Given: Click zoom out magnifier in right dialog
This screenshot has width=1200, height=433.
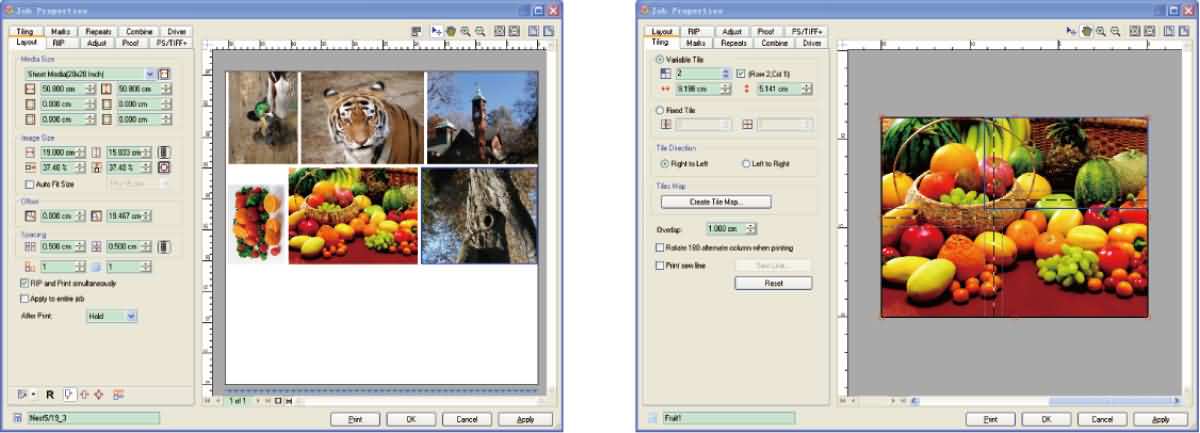Looking at the screenshot, I should (x=1115, y=32).
